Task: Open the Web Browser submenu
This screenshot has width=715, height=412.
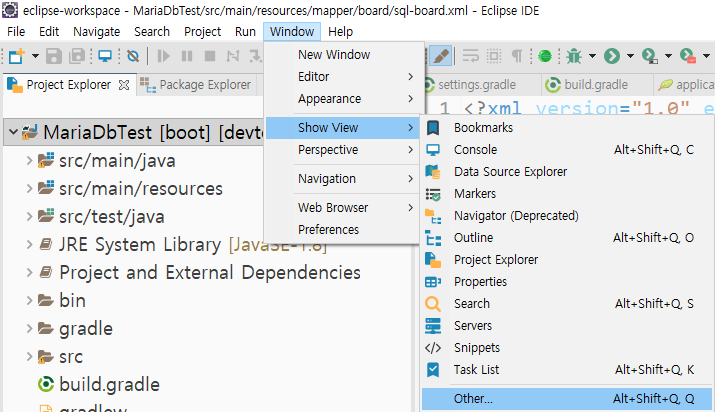Action: click(x=342, y=208)
